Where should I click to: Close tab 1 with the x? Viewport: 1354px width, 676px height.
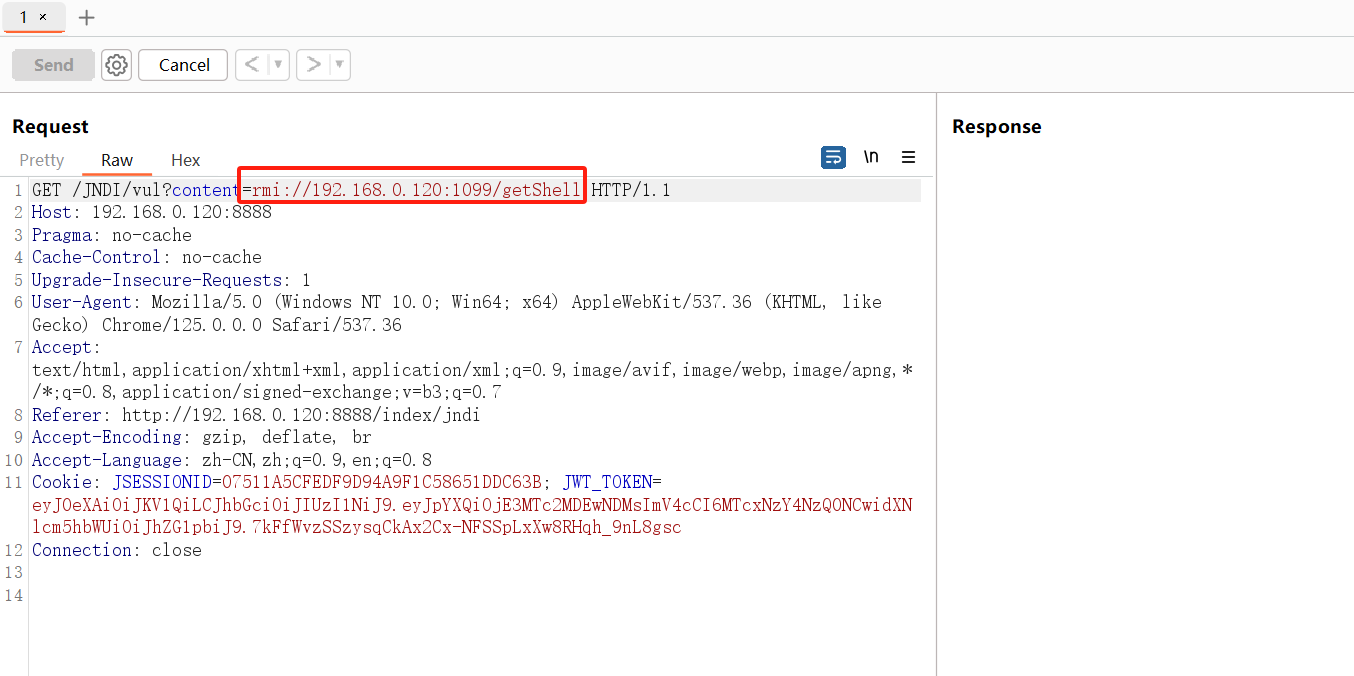click(x=43, y=17)
